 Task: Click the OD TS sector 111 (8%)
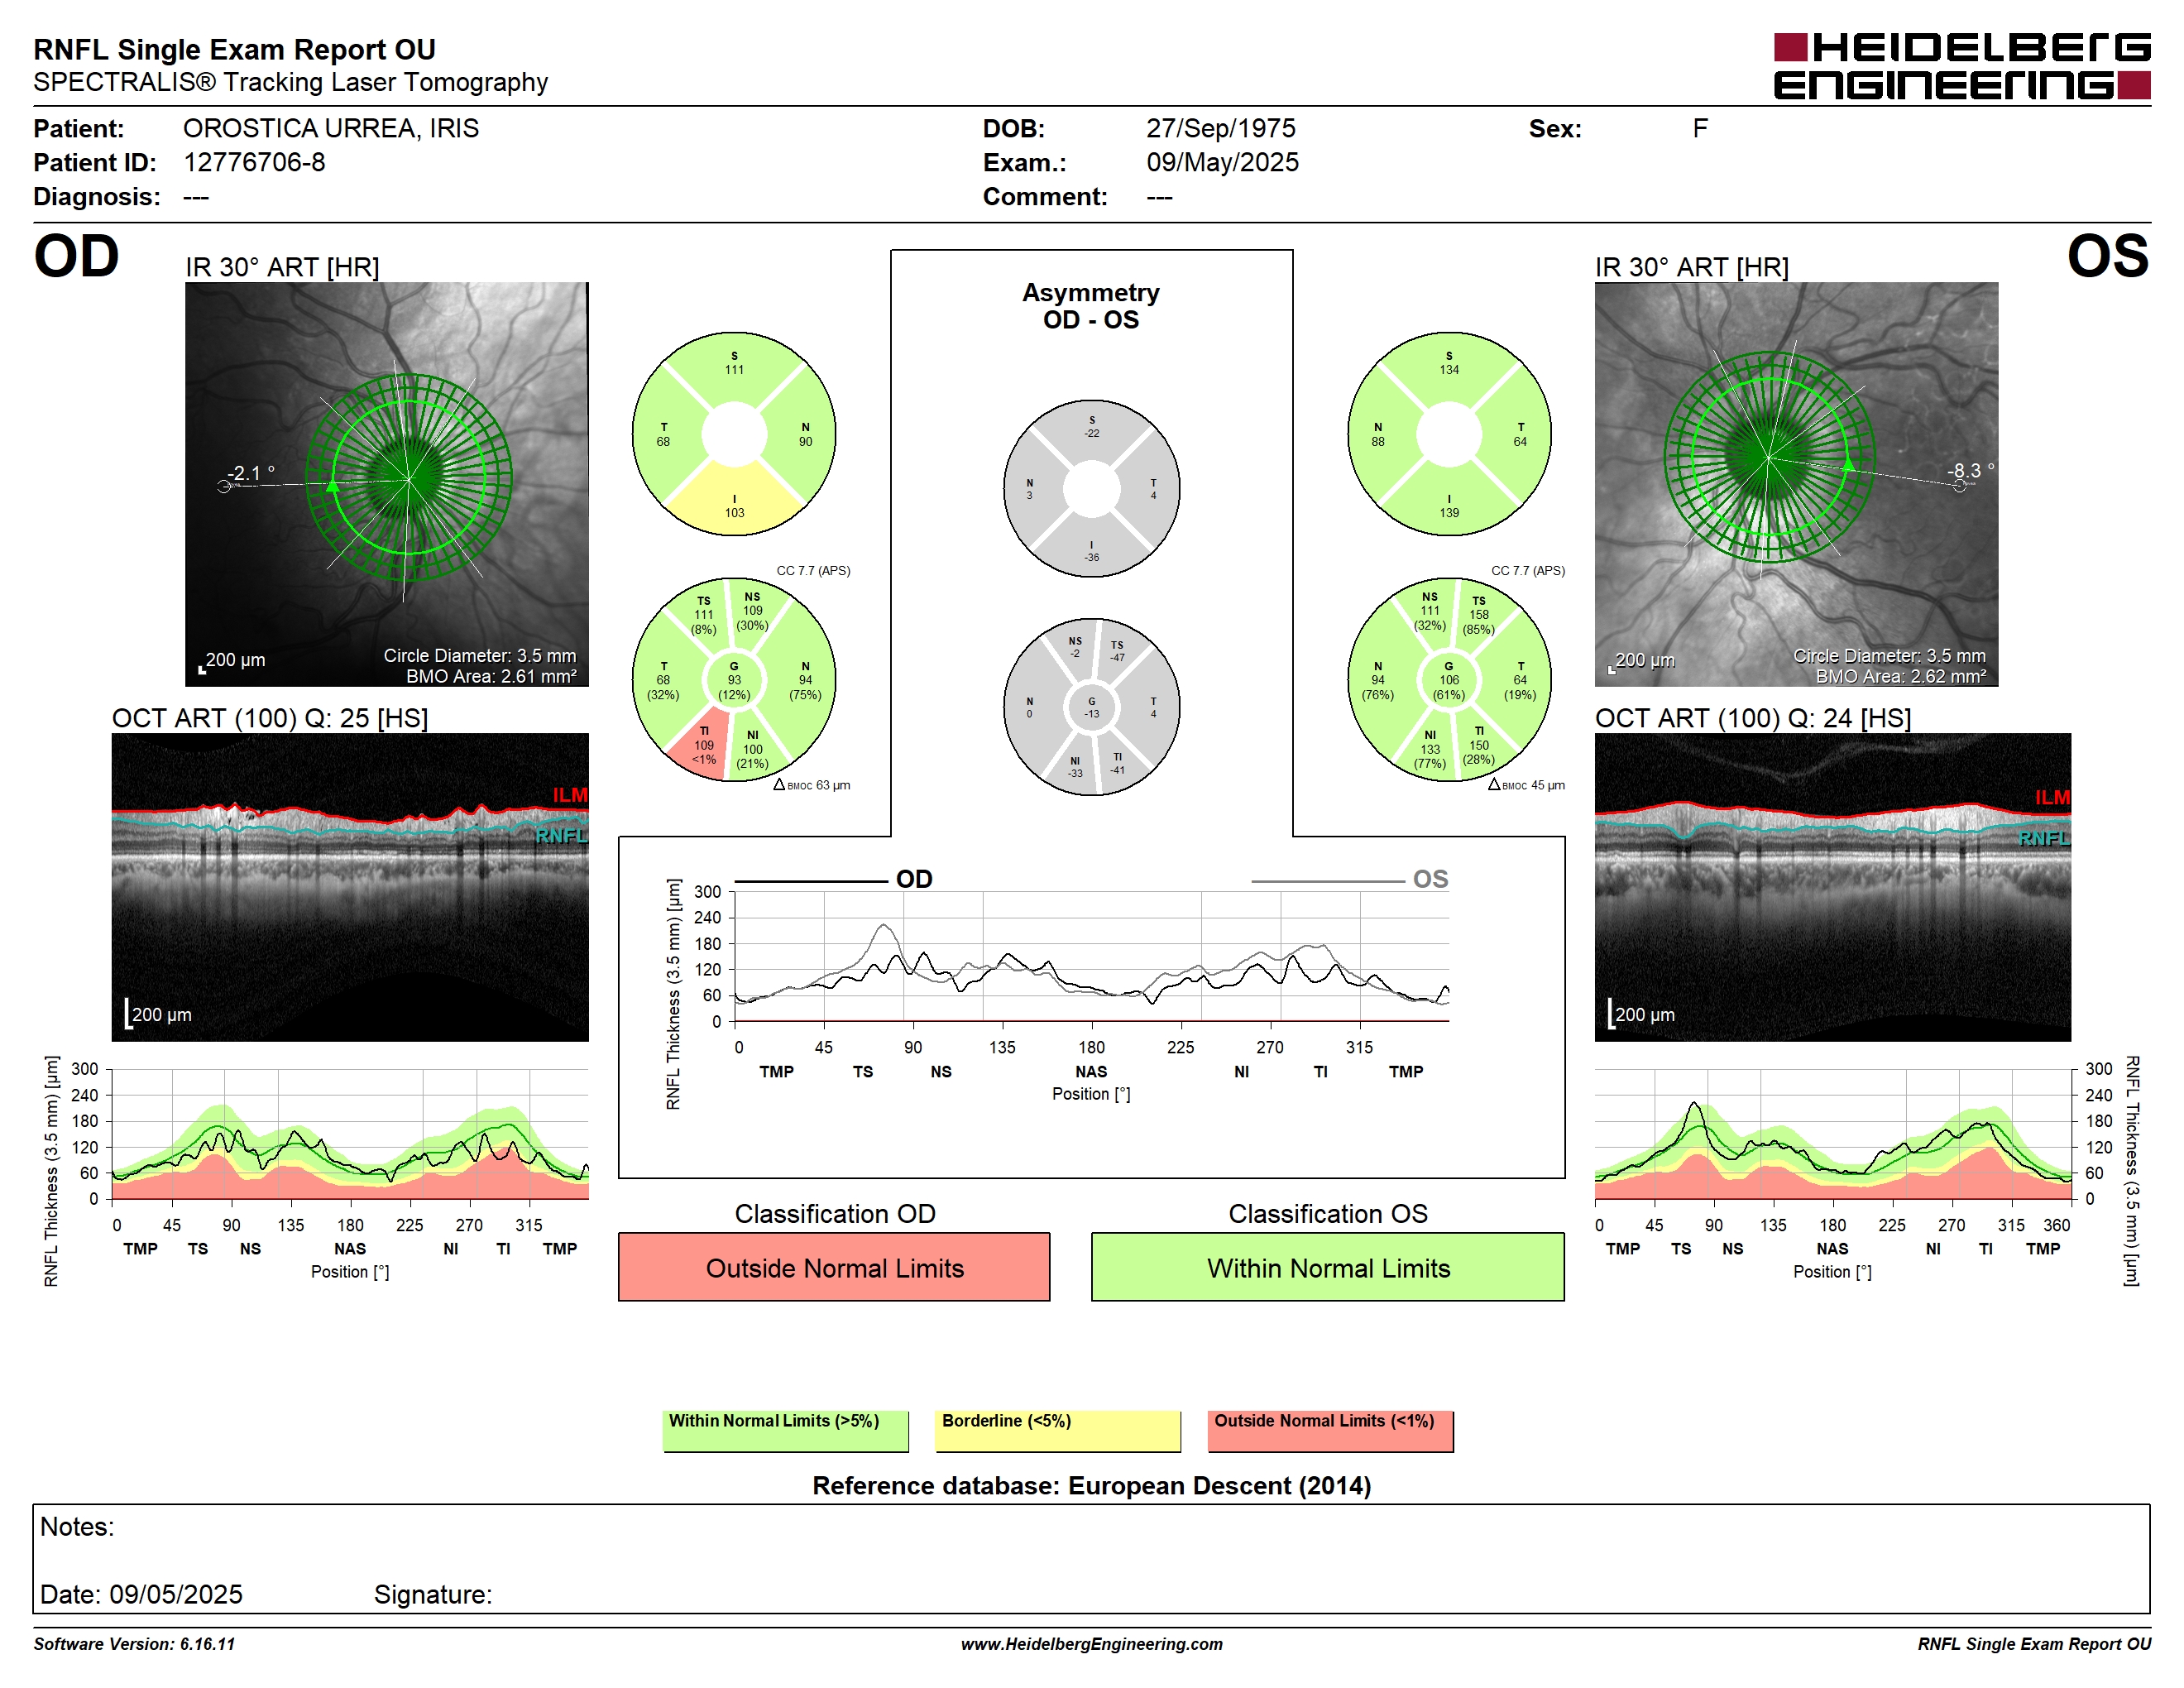tap(704, 615)
